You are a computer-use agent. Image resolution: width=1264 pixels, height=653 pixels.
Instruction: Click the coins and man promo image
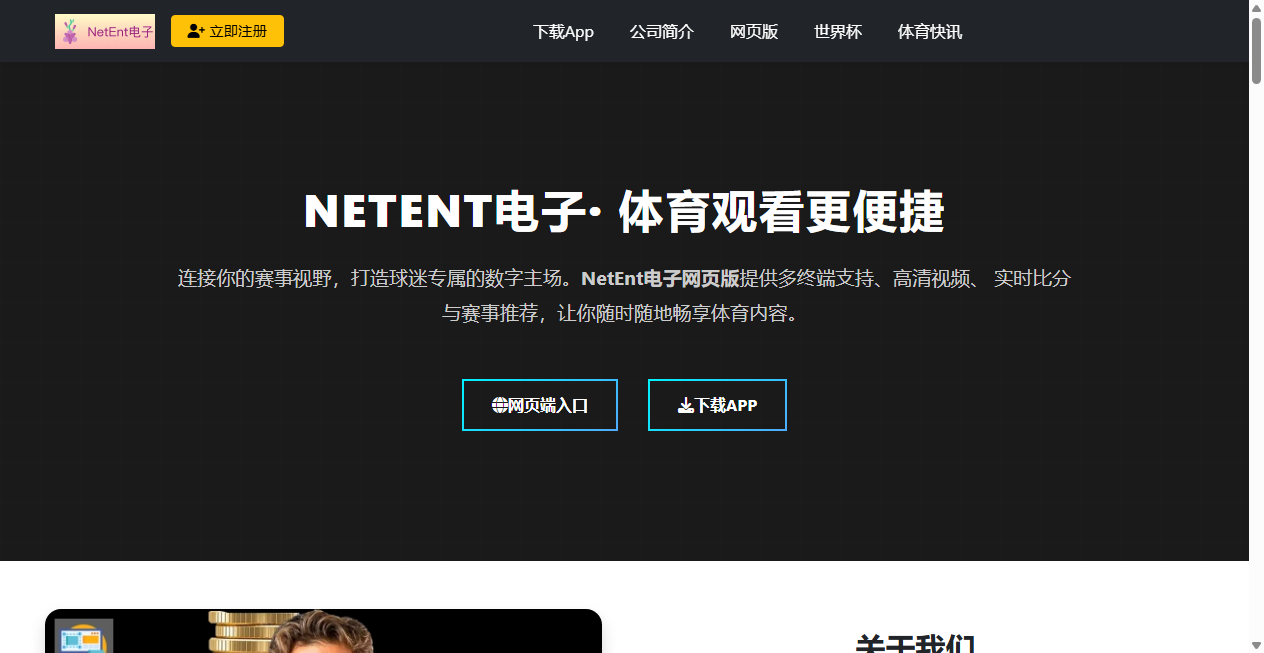click(x=323, y=631)
